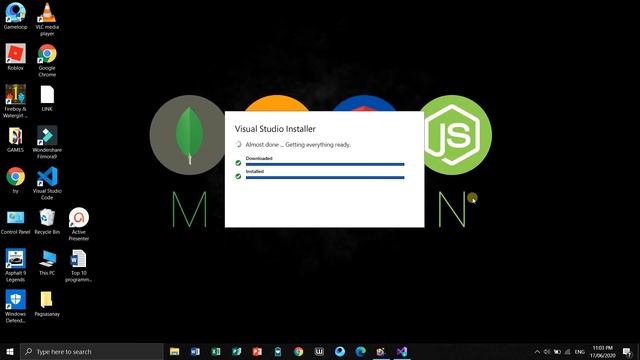Select the Pagsasanay folder icon
The width and height of the screenshot is (640, 360).
pyautogui.click(x=47, y=304)
